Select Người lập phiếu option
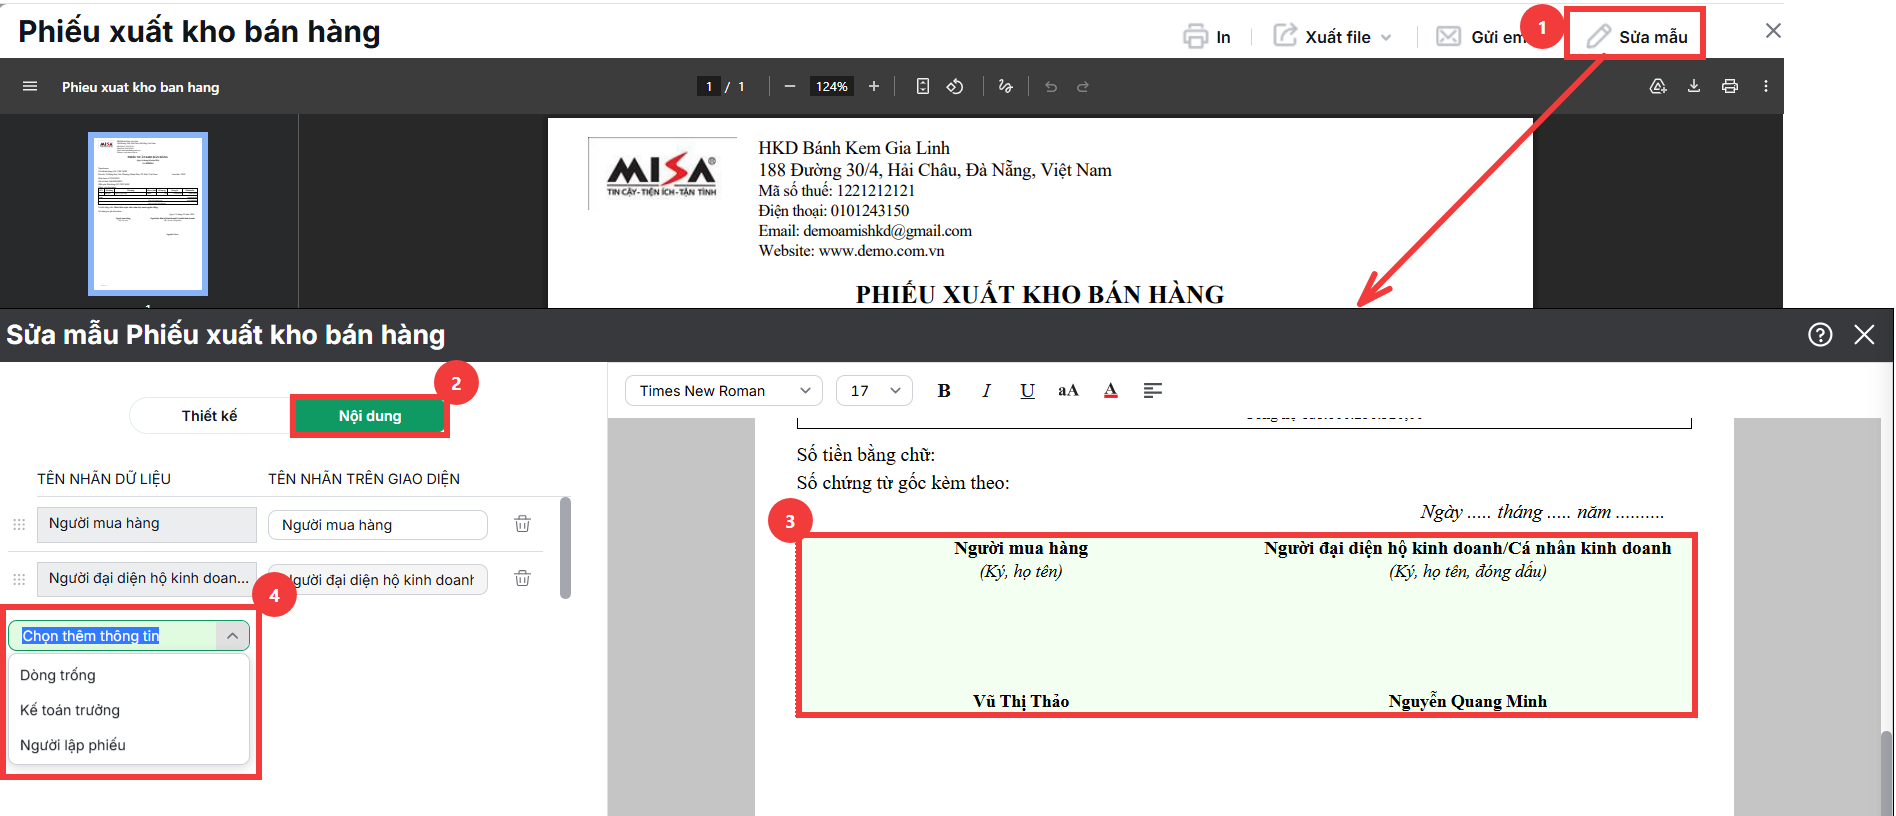The width and height of the screenshot is (1896, 816). point(129,745)
